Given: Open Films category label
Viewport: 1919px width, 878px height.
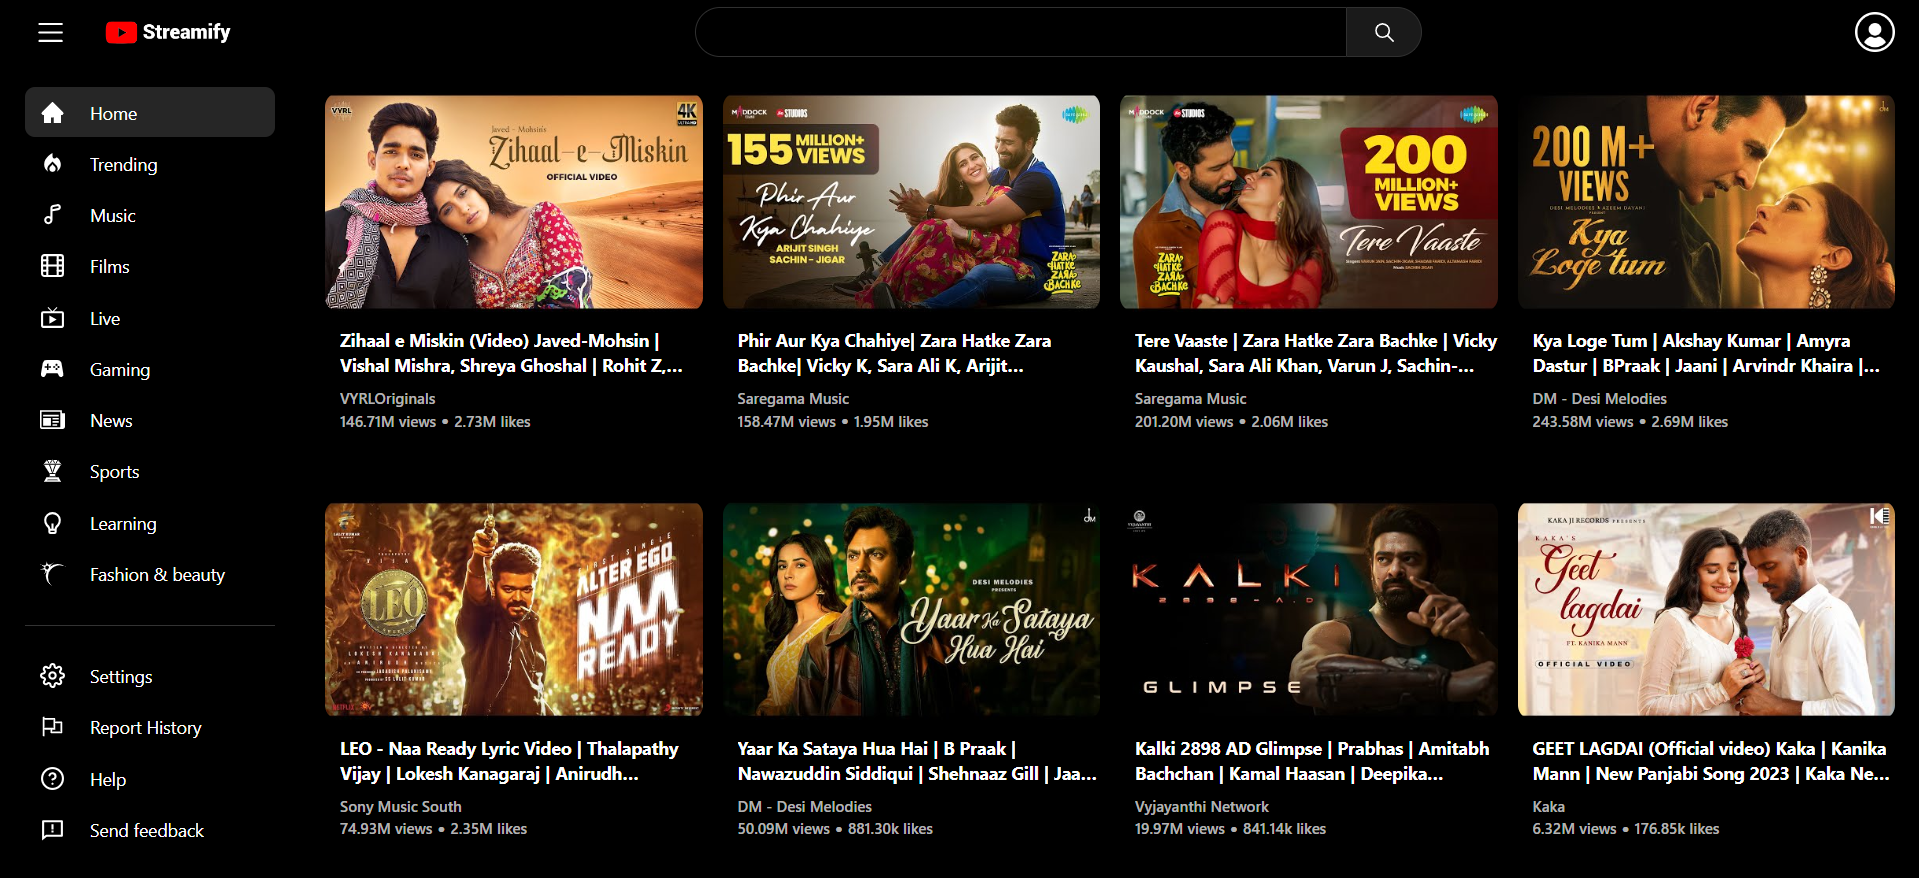Looking at the screenshot, I should coord(110,266).
